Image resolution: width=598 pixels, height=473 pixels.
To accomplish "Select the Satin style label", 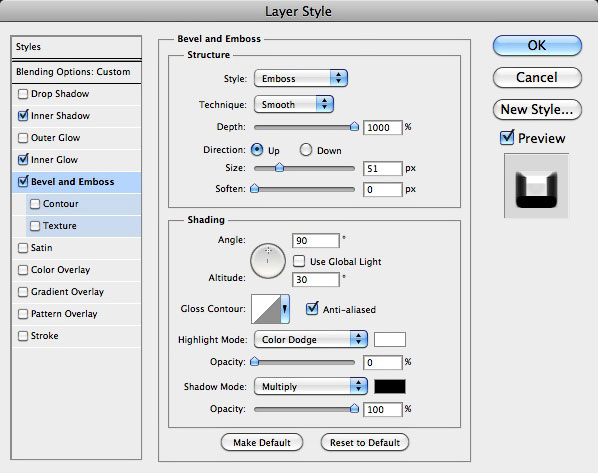I will tap(41, 248).
